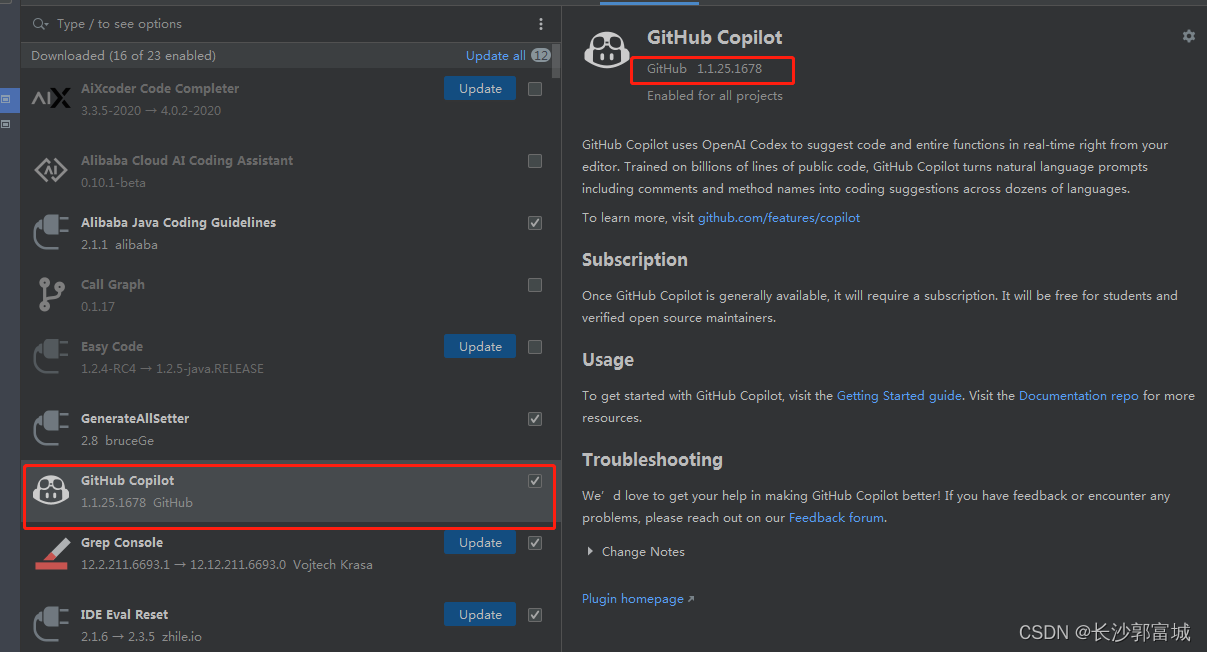Toggle the Grep Console enabled checkbox
Screen dimensions: 1207x652
(534, 542)
